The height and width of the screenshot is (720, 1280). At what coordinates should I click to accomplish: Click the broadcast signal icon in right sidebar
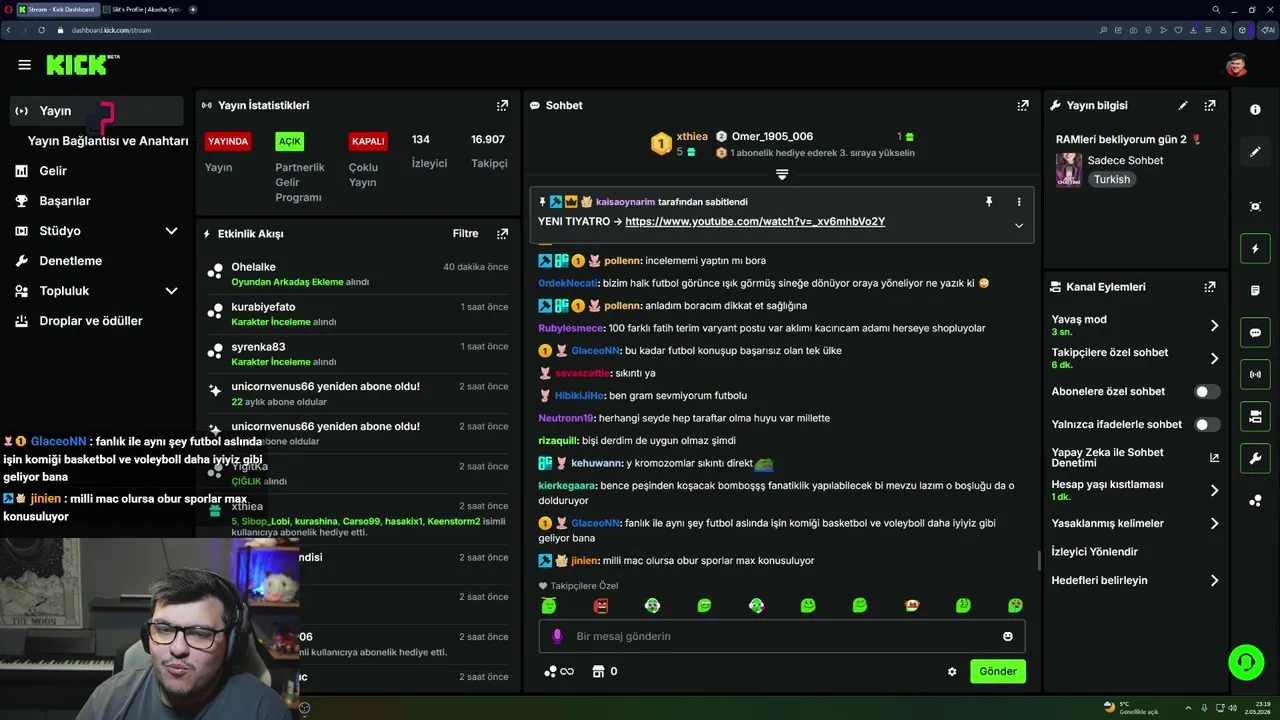[x=1255, y=375]
